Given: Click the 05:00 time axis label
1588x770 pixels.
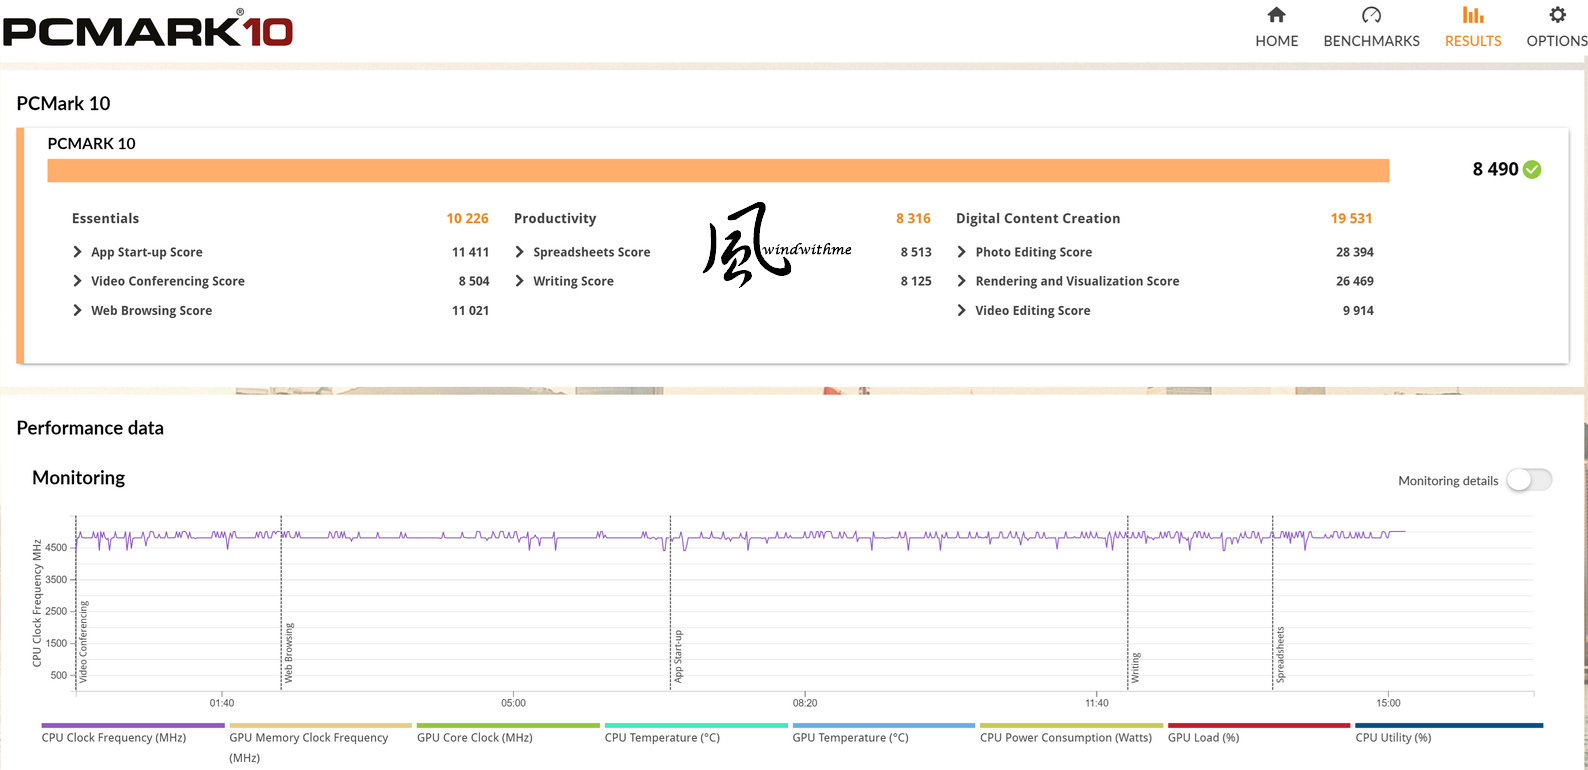Looking at the screenshot, I should coord(513,703).
